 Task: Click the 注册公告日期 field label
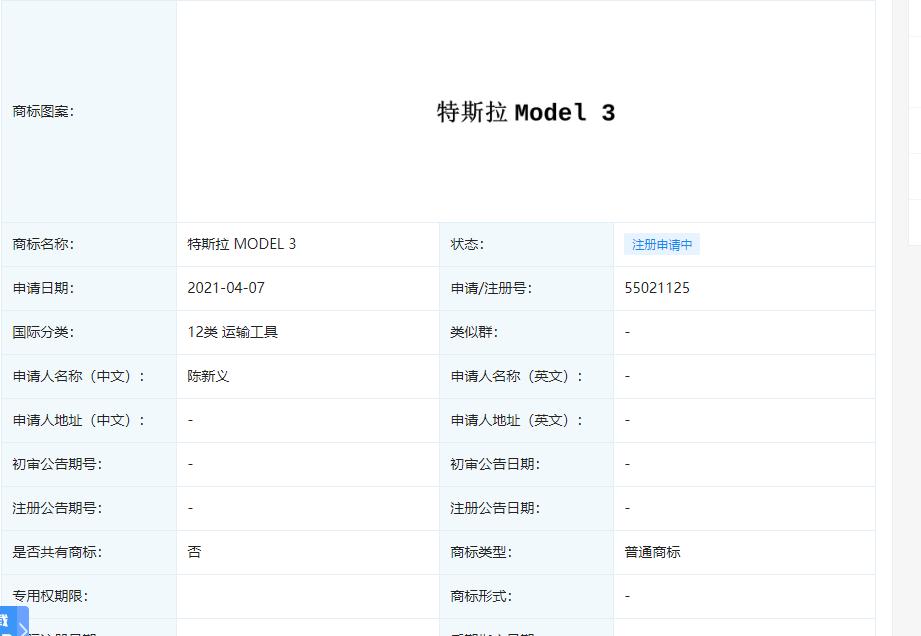pyautogui.click(x=495, y=508)
